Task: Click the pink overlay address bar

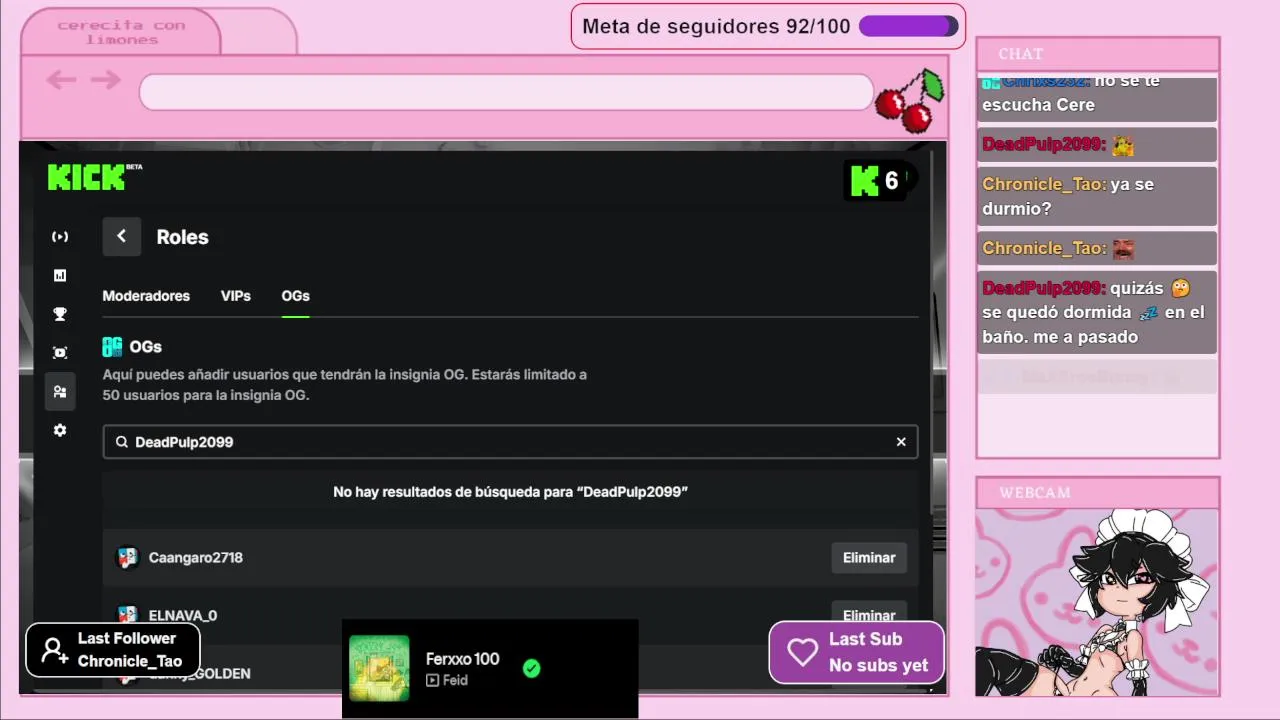Action: click(x=506, y=92)
